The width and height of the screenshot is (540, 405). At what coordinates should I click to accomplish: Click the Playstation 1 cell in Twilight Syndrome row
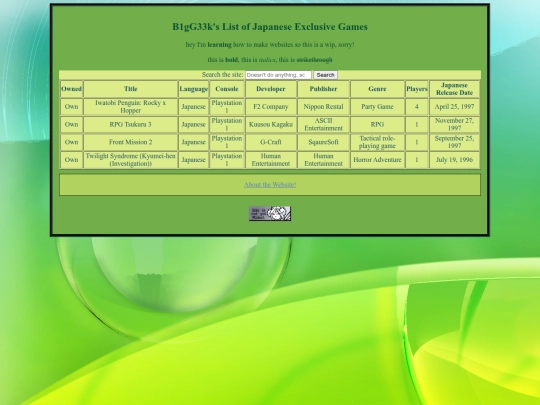coord(227,160)
